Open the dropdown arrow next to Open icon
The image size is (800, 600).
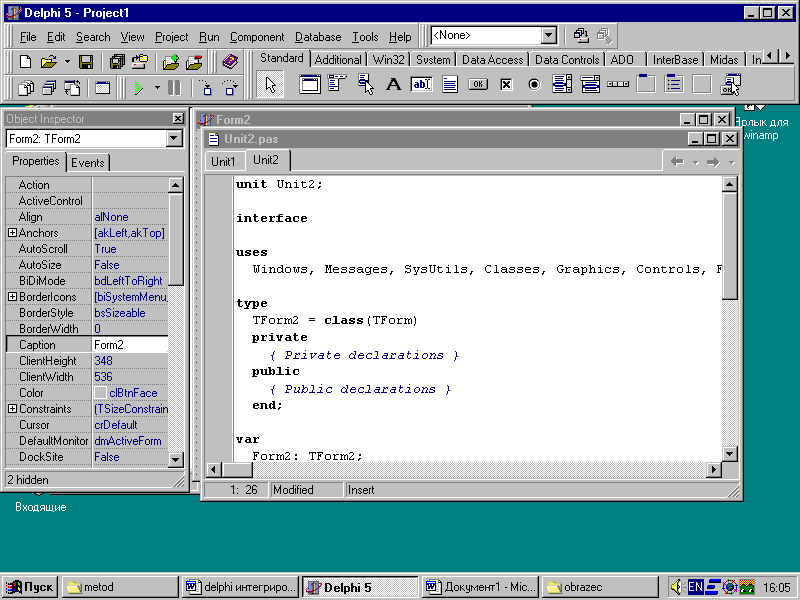pyautogui.click(x=67, y=62)
